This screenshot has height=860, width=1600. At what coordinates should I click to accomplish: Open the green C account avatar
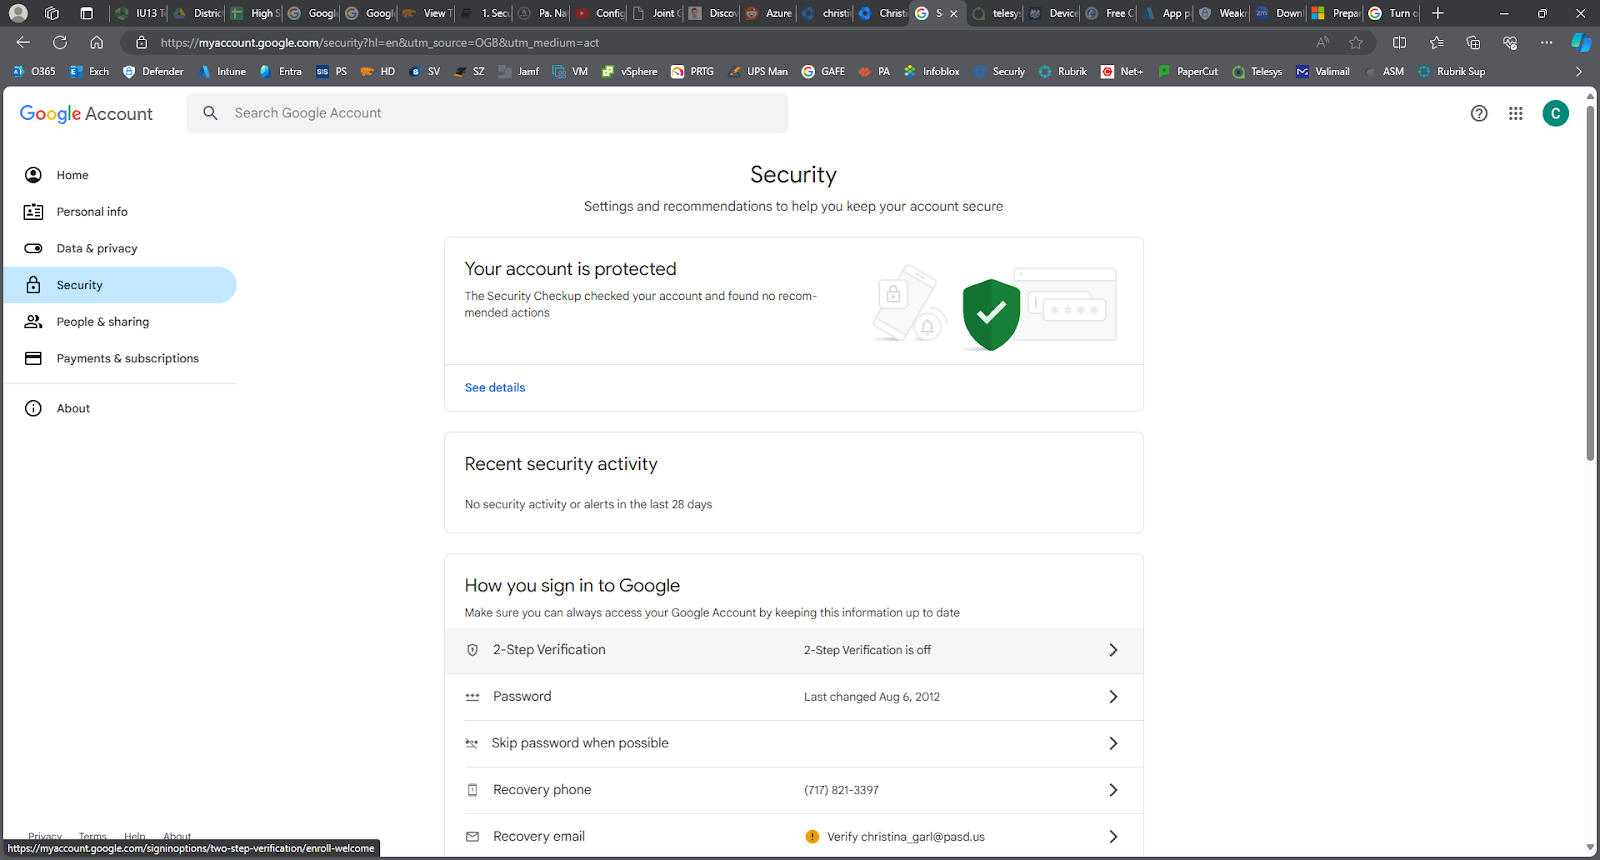point(1555,114)
